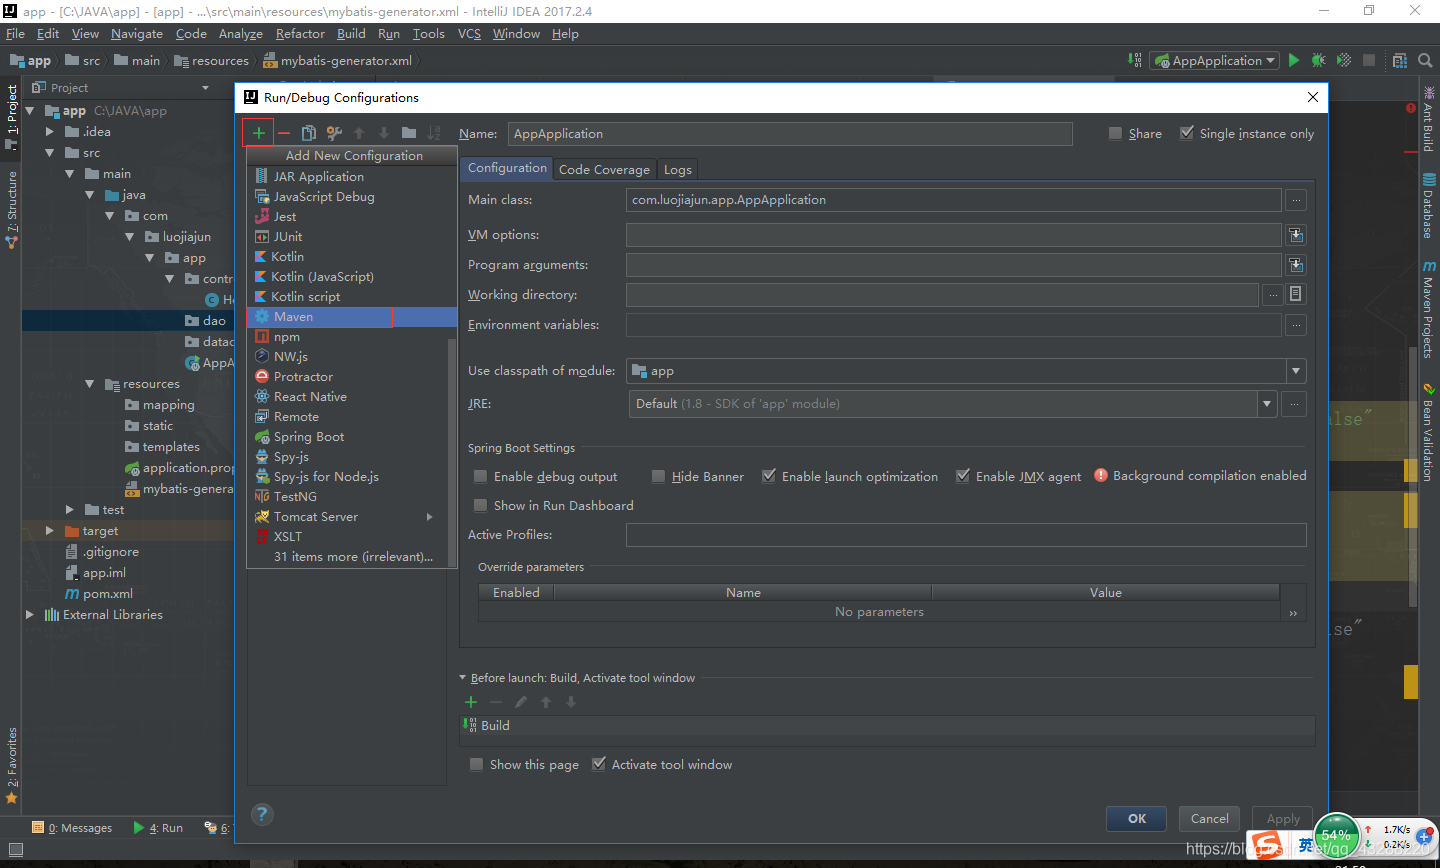Open the JRE dropdown arrow
The width and height of the screenshot is (1440, 868).
click(x=1267, y=404)
